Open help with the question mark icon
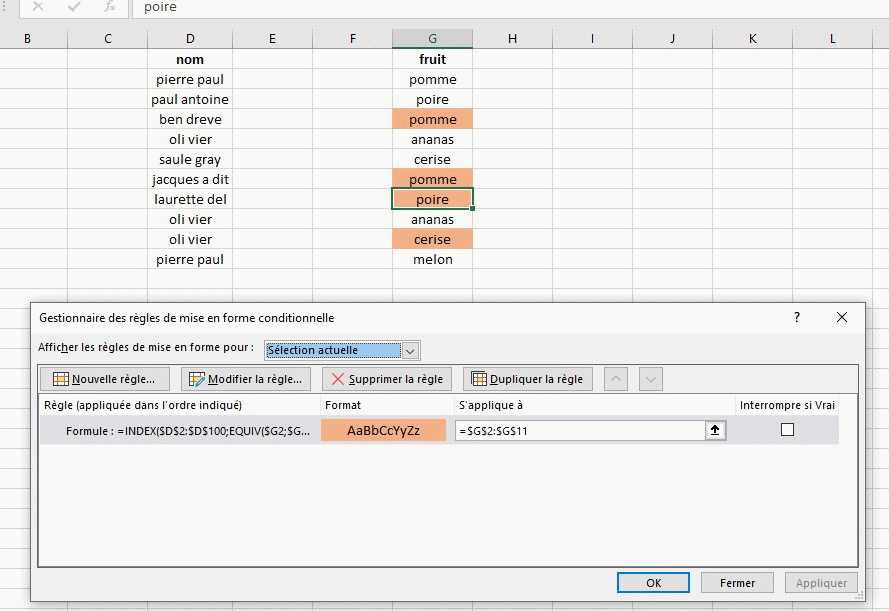889x611 pixels. (797, 317)
